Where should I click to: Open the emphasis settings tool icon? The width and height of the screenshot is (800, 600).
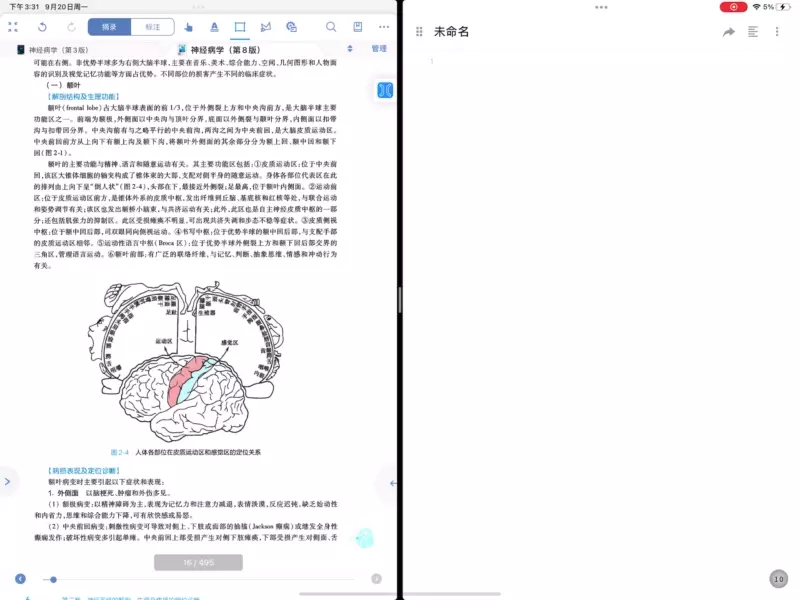pyautogui.click(x=291, y=27)
